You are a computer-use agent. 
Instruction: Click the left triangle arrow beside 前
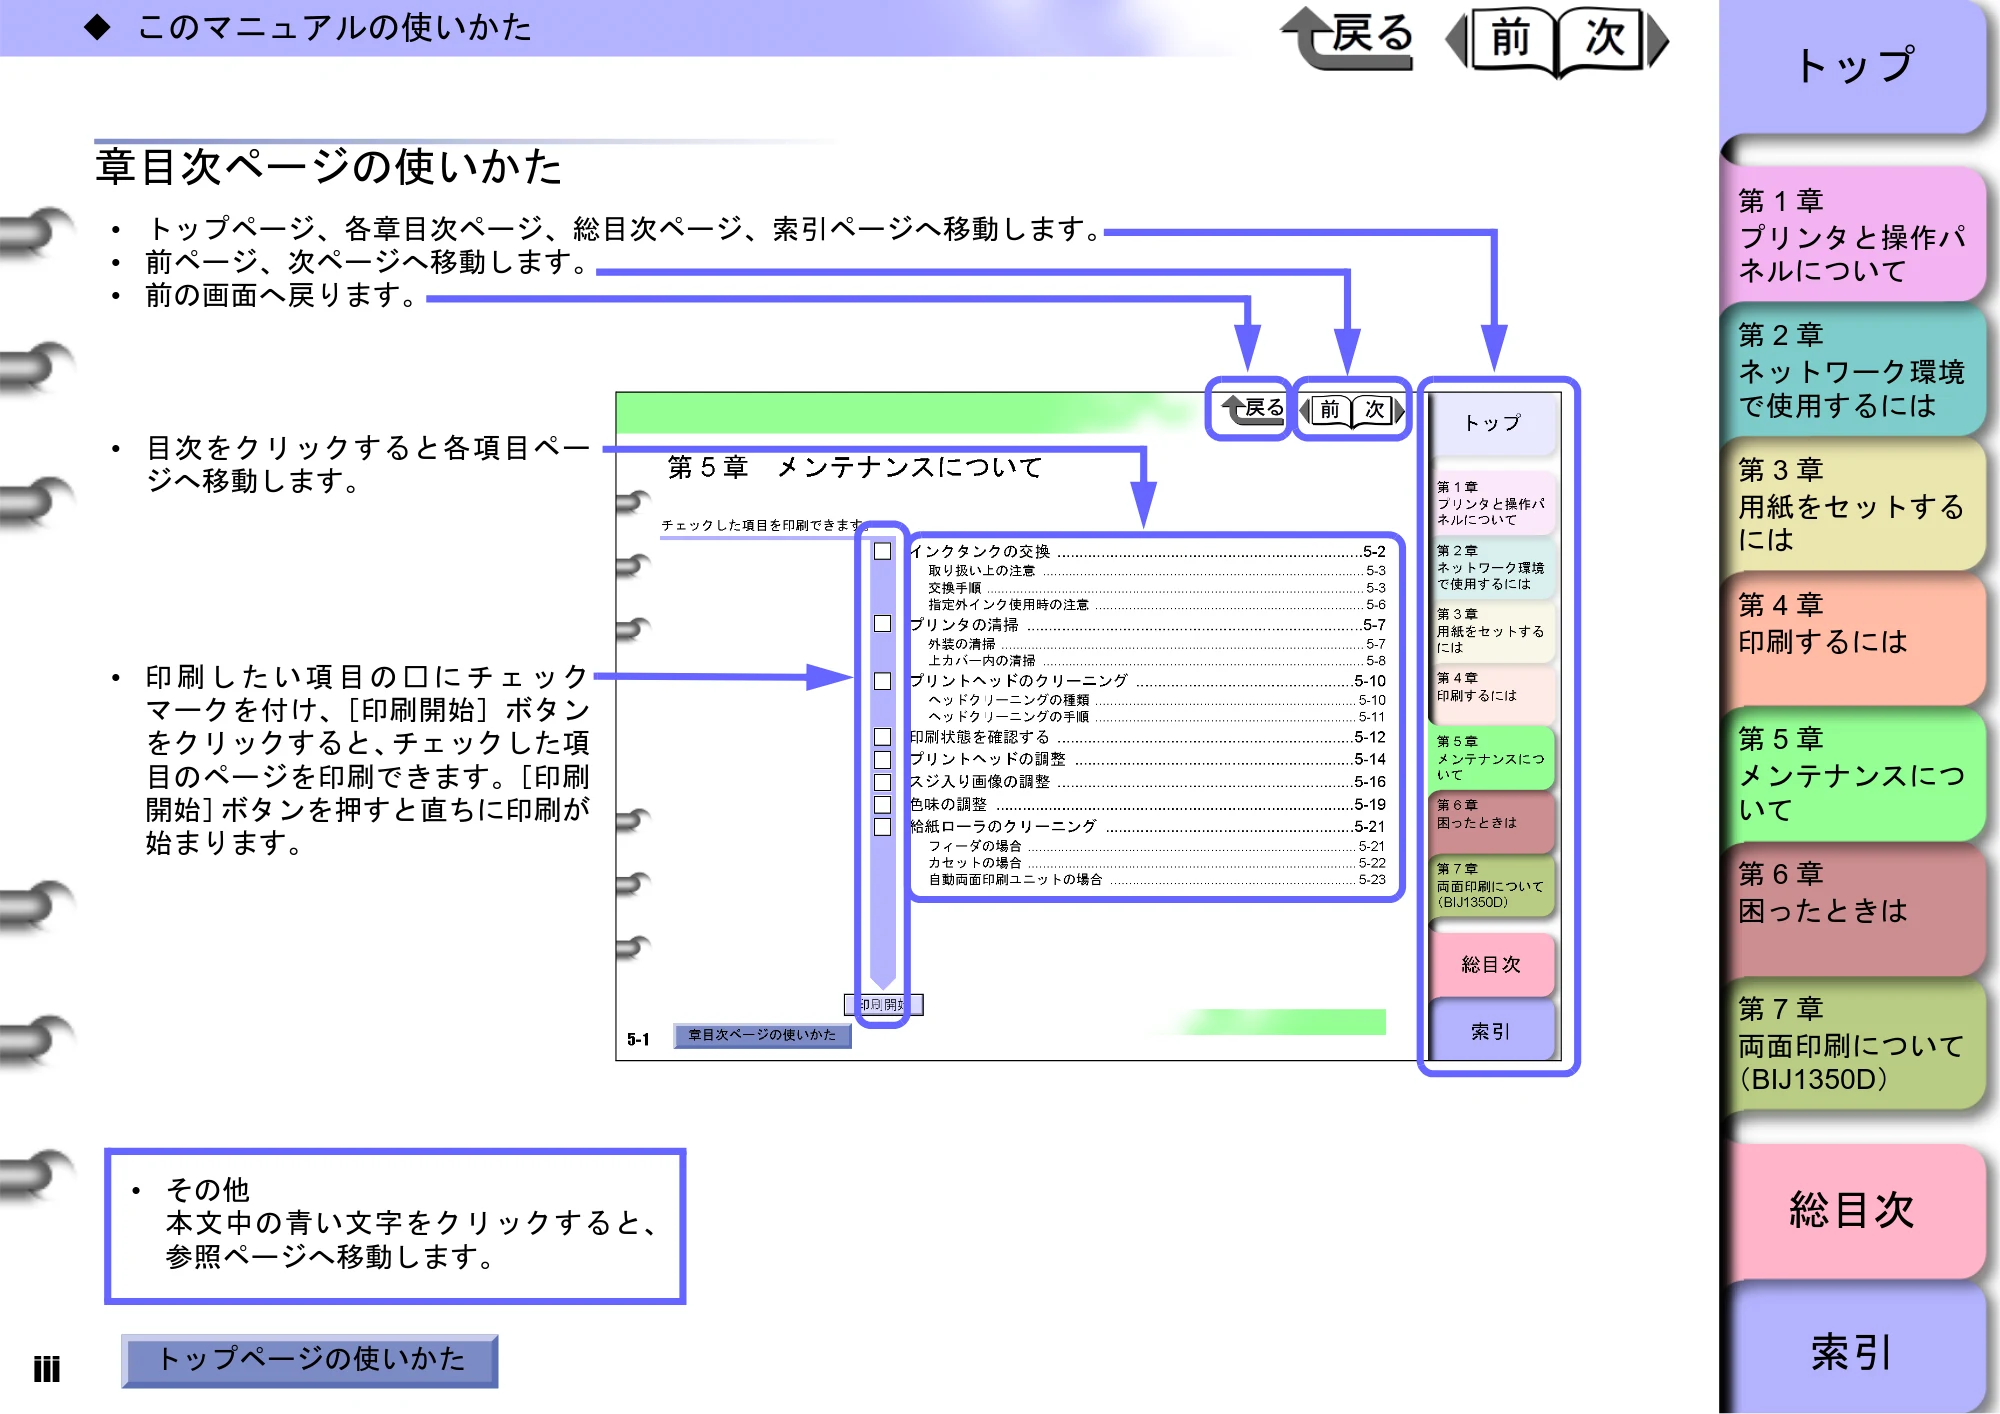tap(1457, 41)
